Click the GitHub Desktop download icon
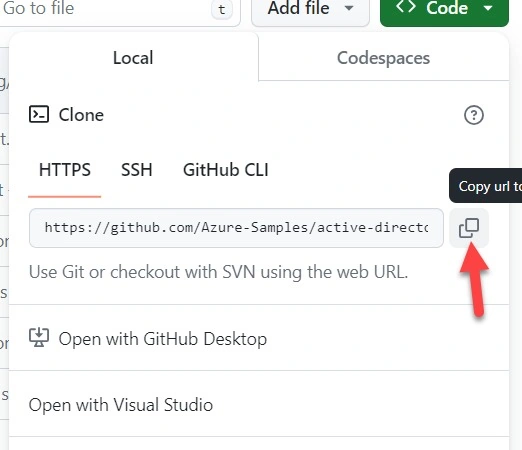This screenshot has height=450, width=522. click(x=39, y=337)
